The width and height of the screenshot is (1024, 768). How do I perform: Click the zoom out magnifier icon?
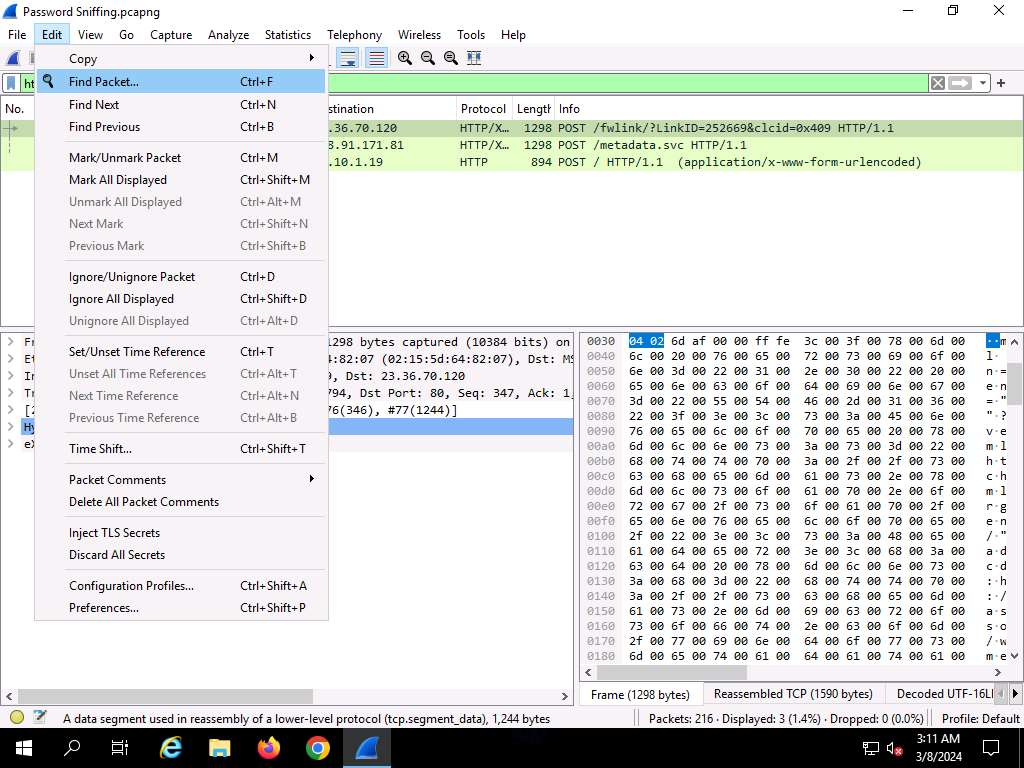pyautogui.click(x=428, y=59)
